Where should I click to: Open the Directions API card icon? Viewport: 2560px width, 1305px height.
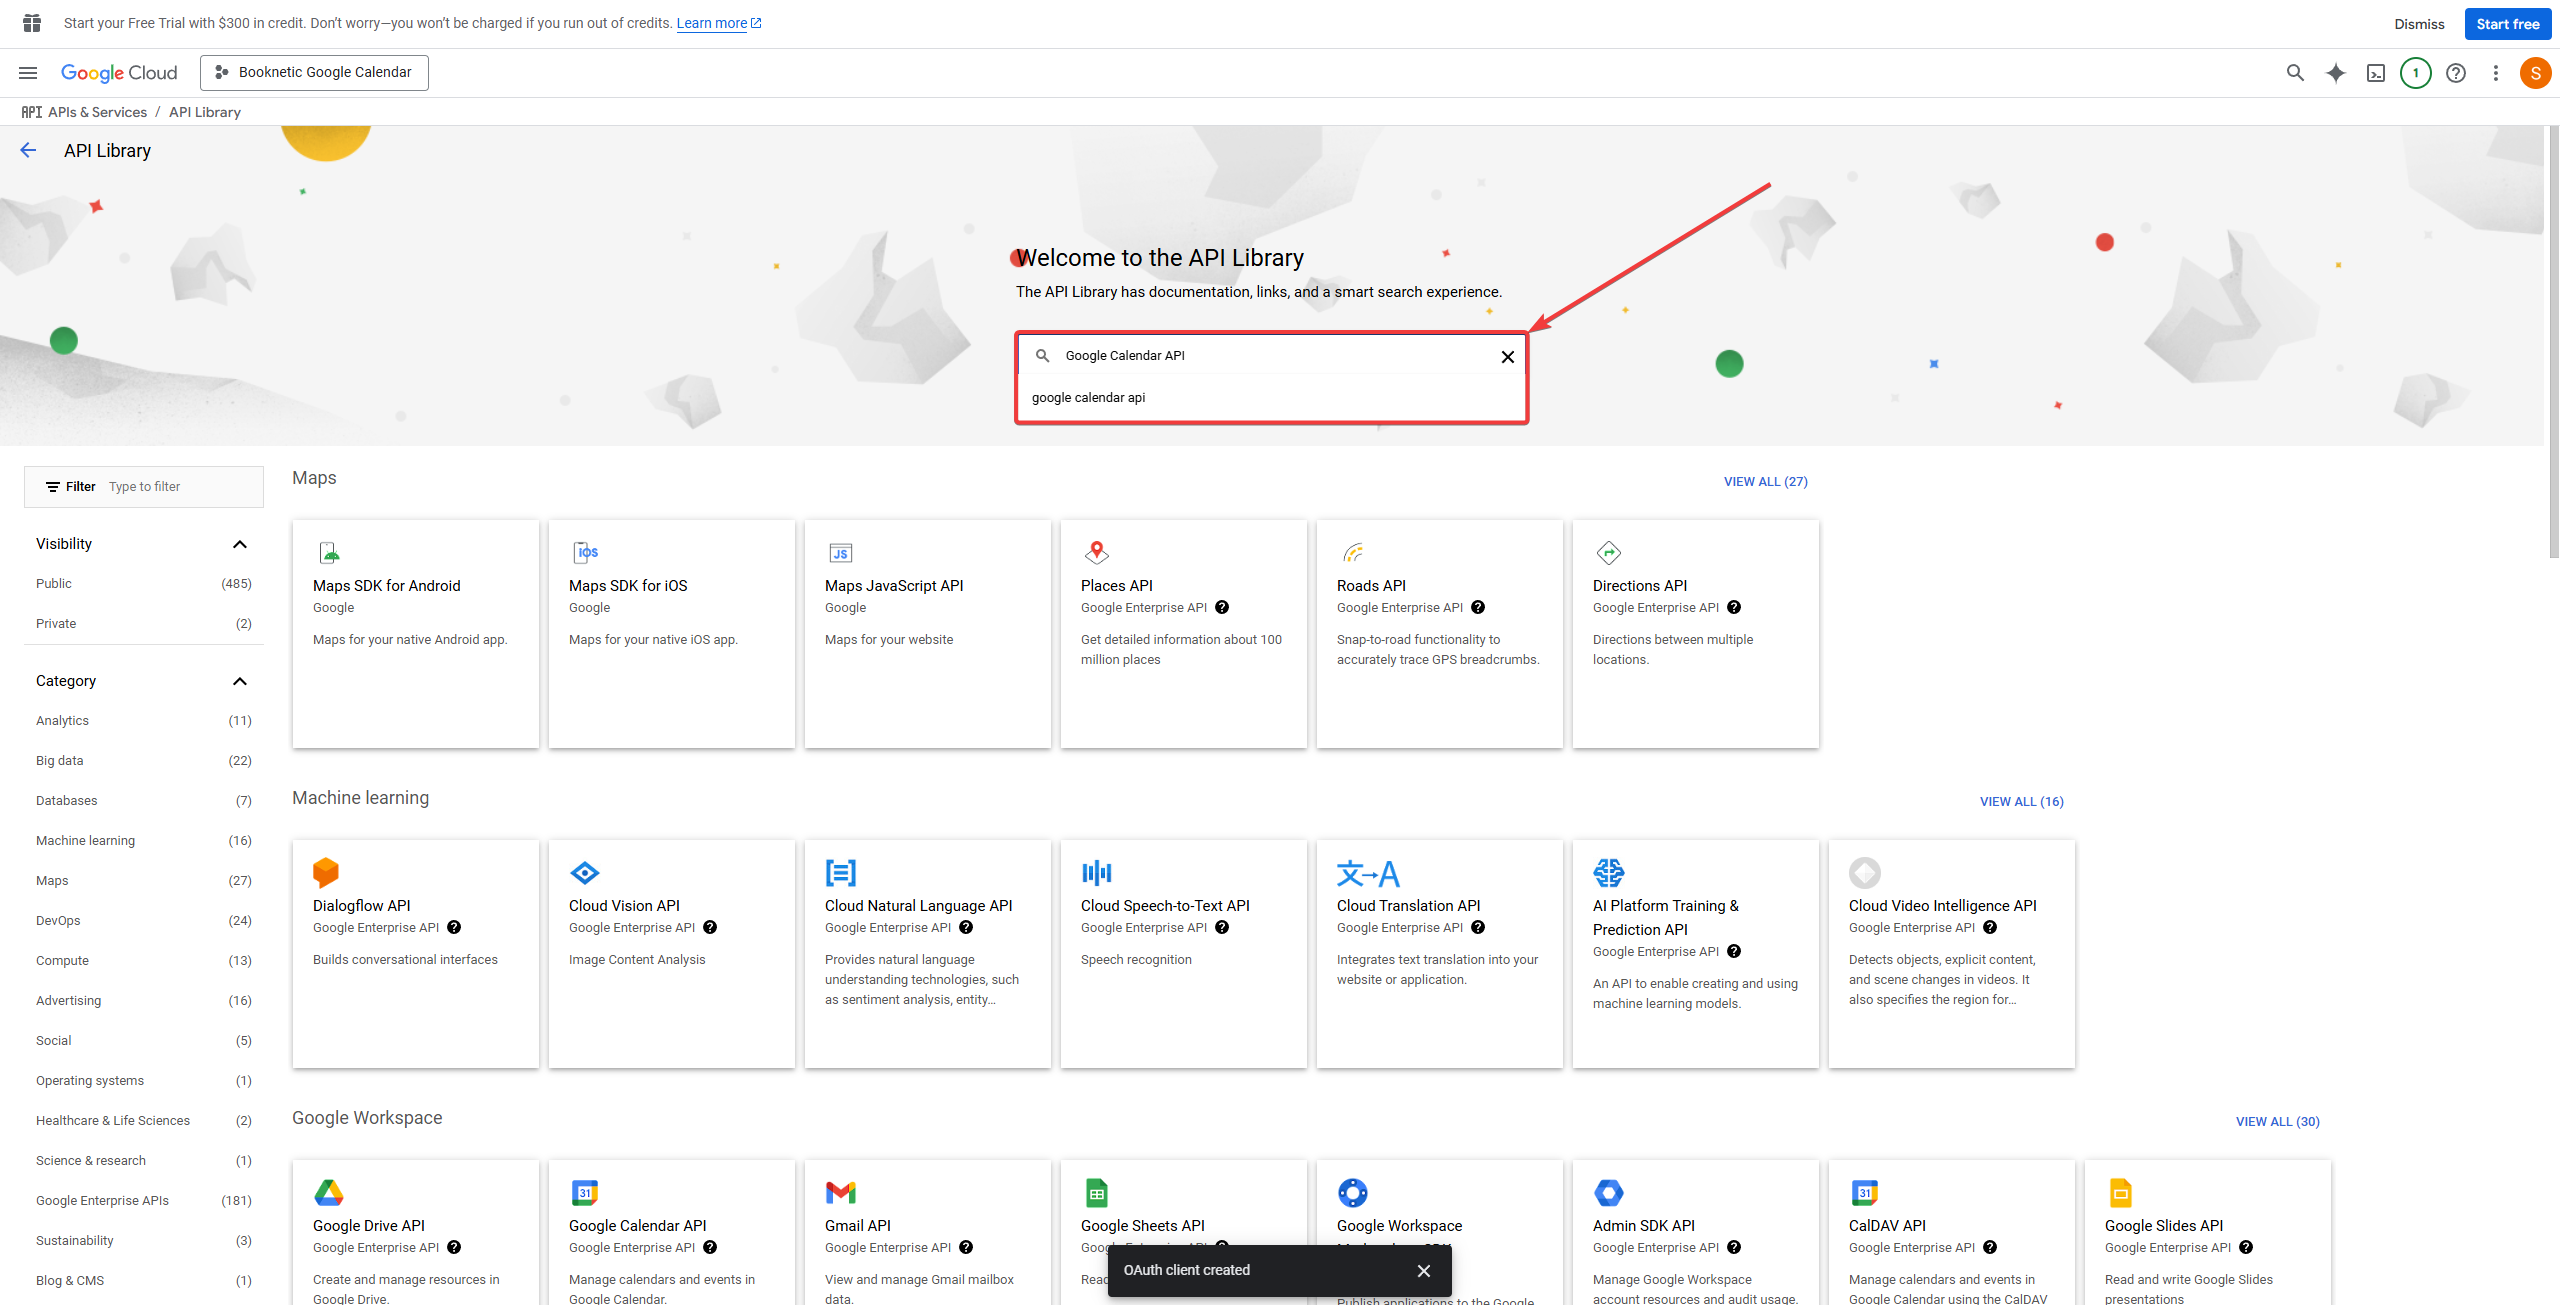point(1609,552)
